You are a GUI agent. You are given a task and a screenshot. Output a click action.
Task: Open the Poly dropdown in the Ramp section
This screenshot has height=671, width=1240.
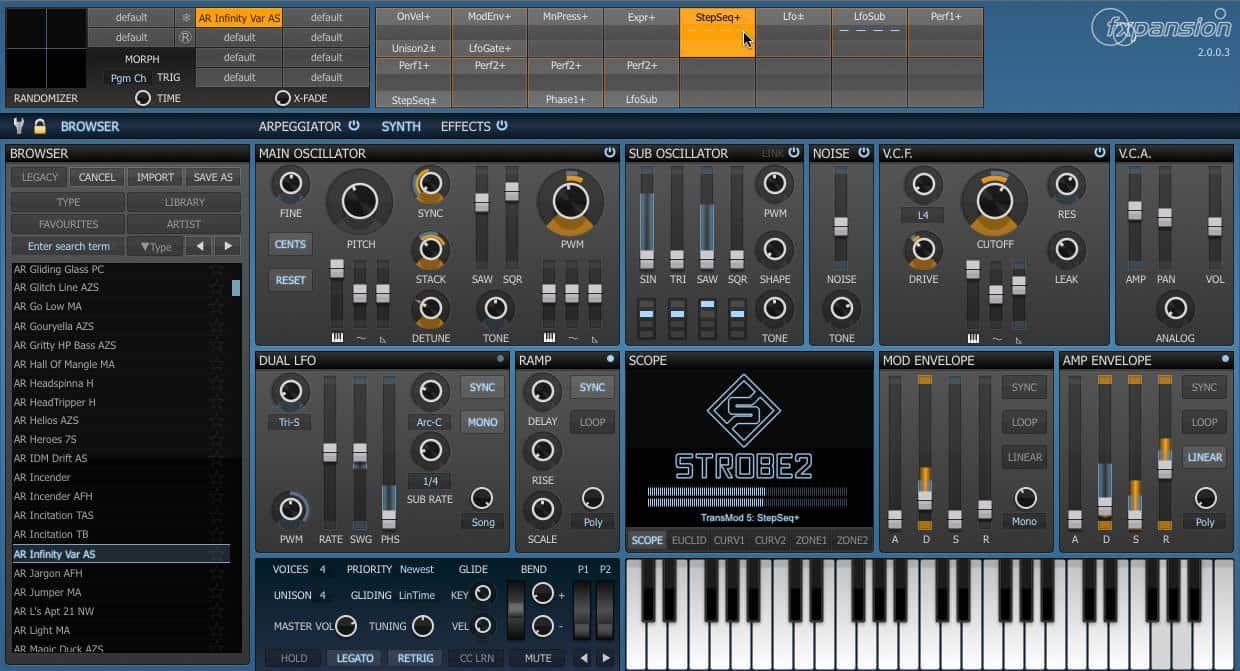pyautogui.click(x=593, y=522)
